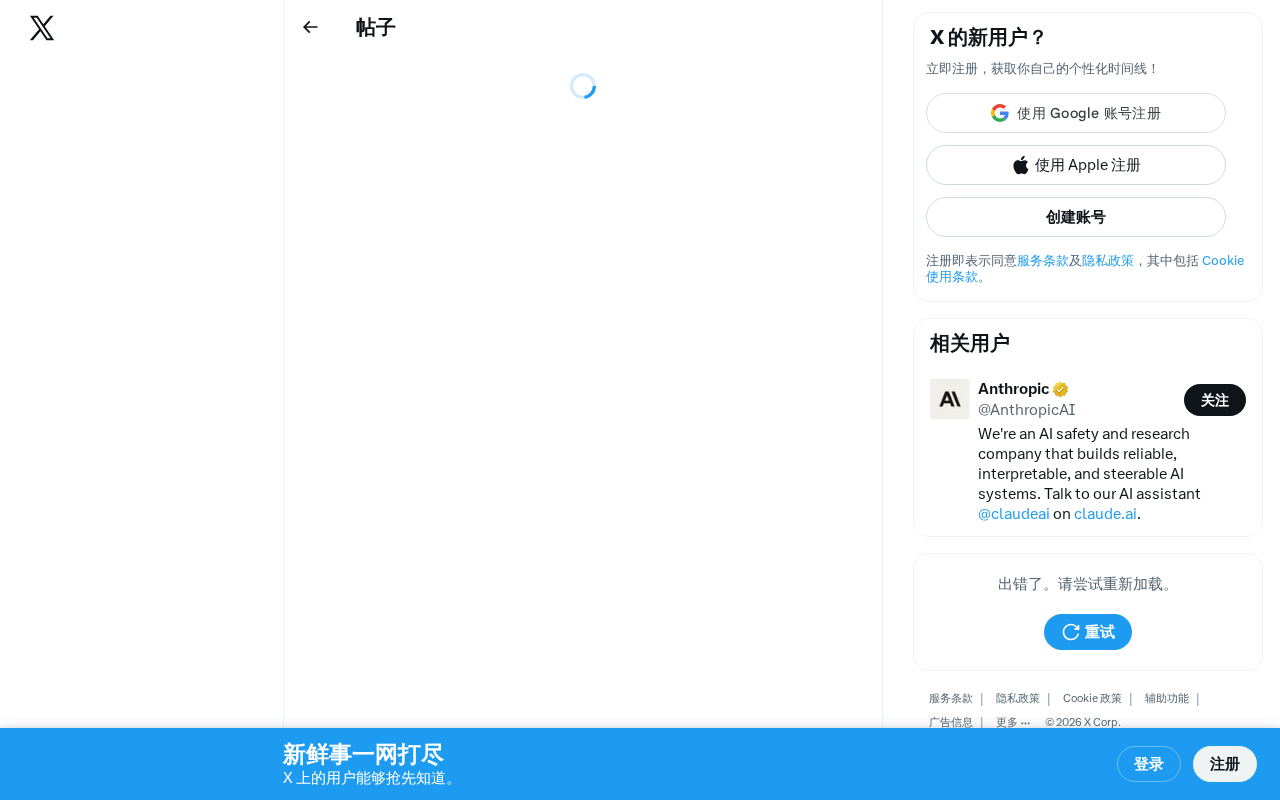Select the 创建账号 button
1280x800 pixels.
(1076, 217)
